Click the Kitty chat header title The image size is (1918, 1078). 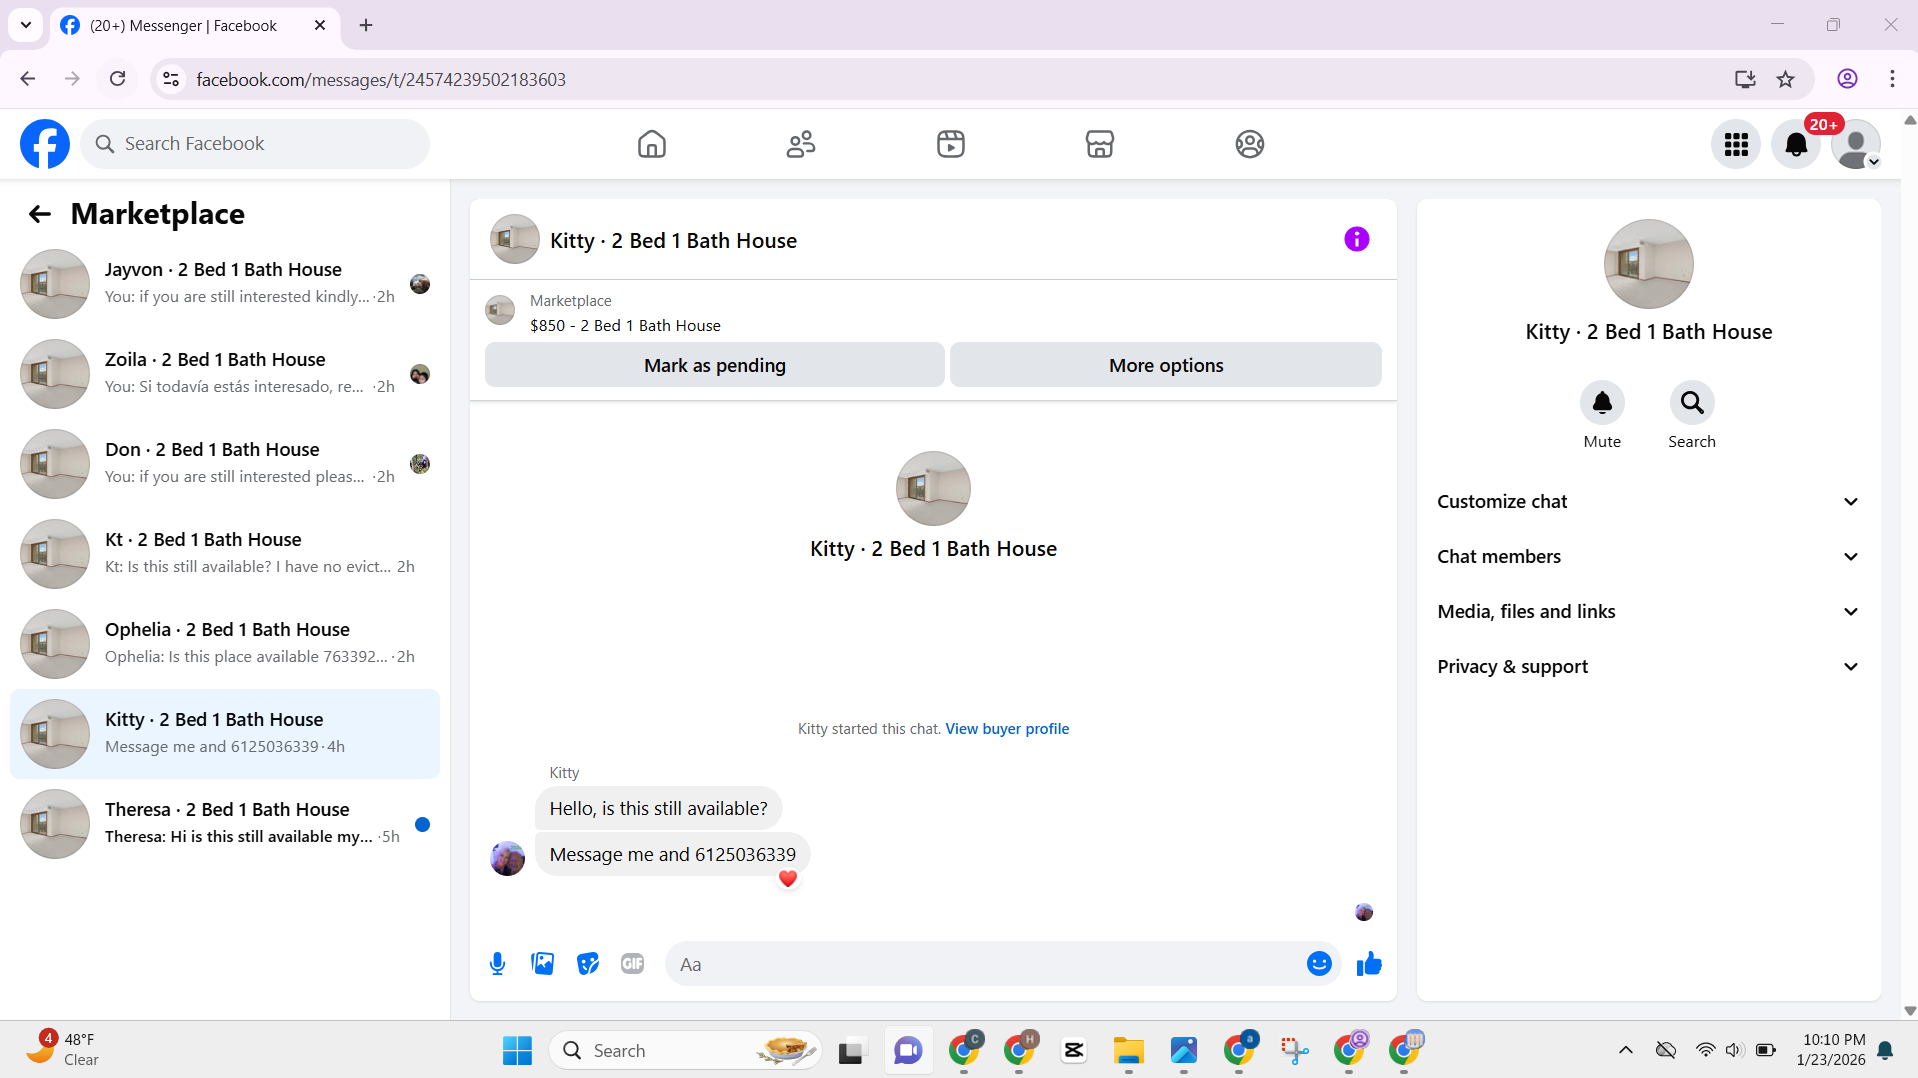673,241
